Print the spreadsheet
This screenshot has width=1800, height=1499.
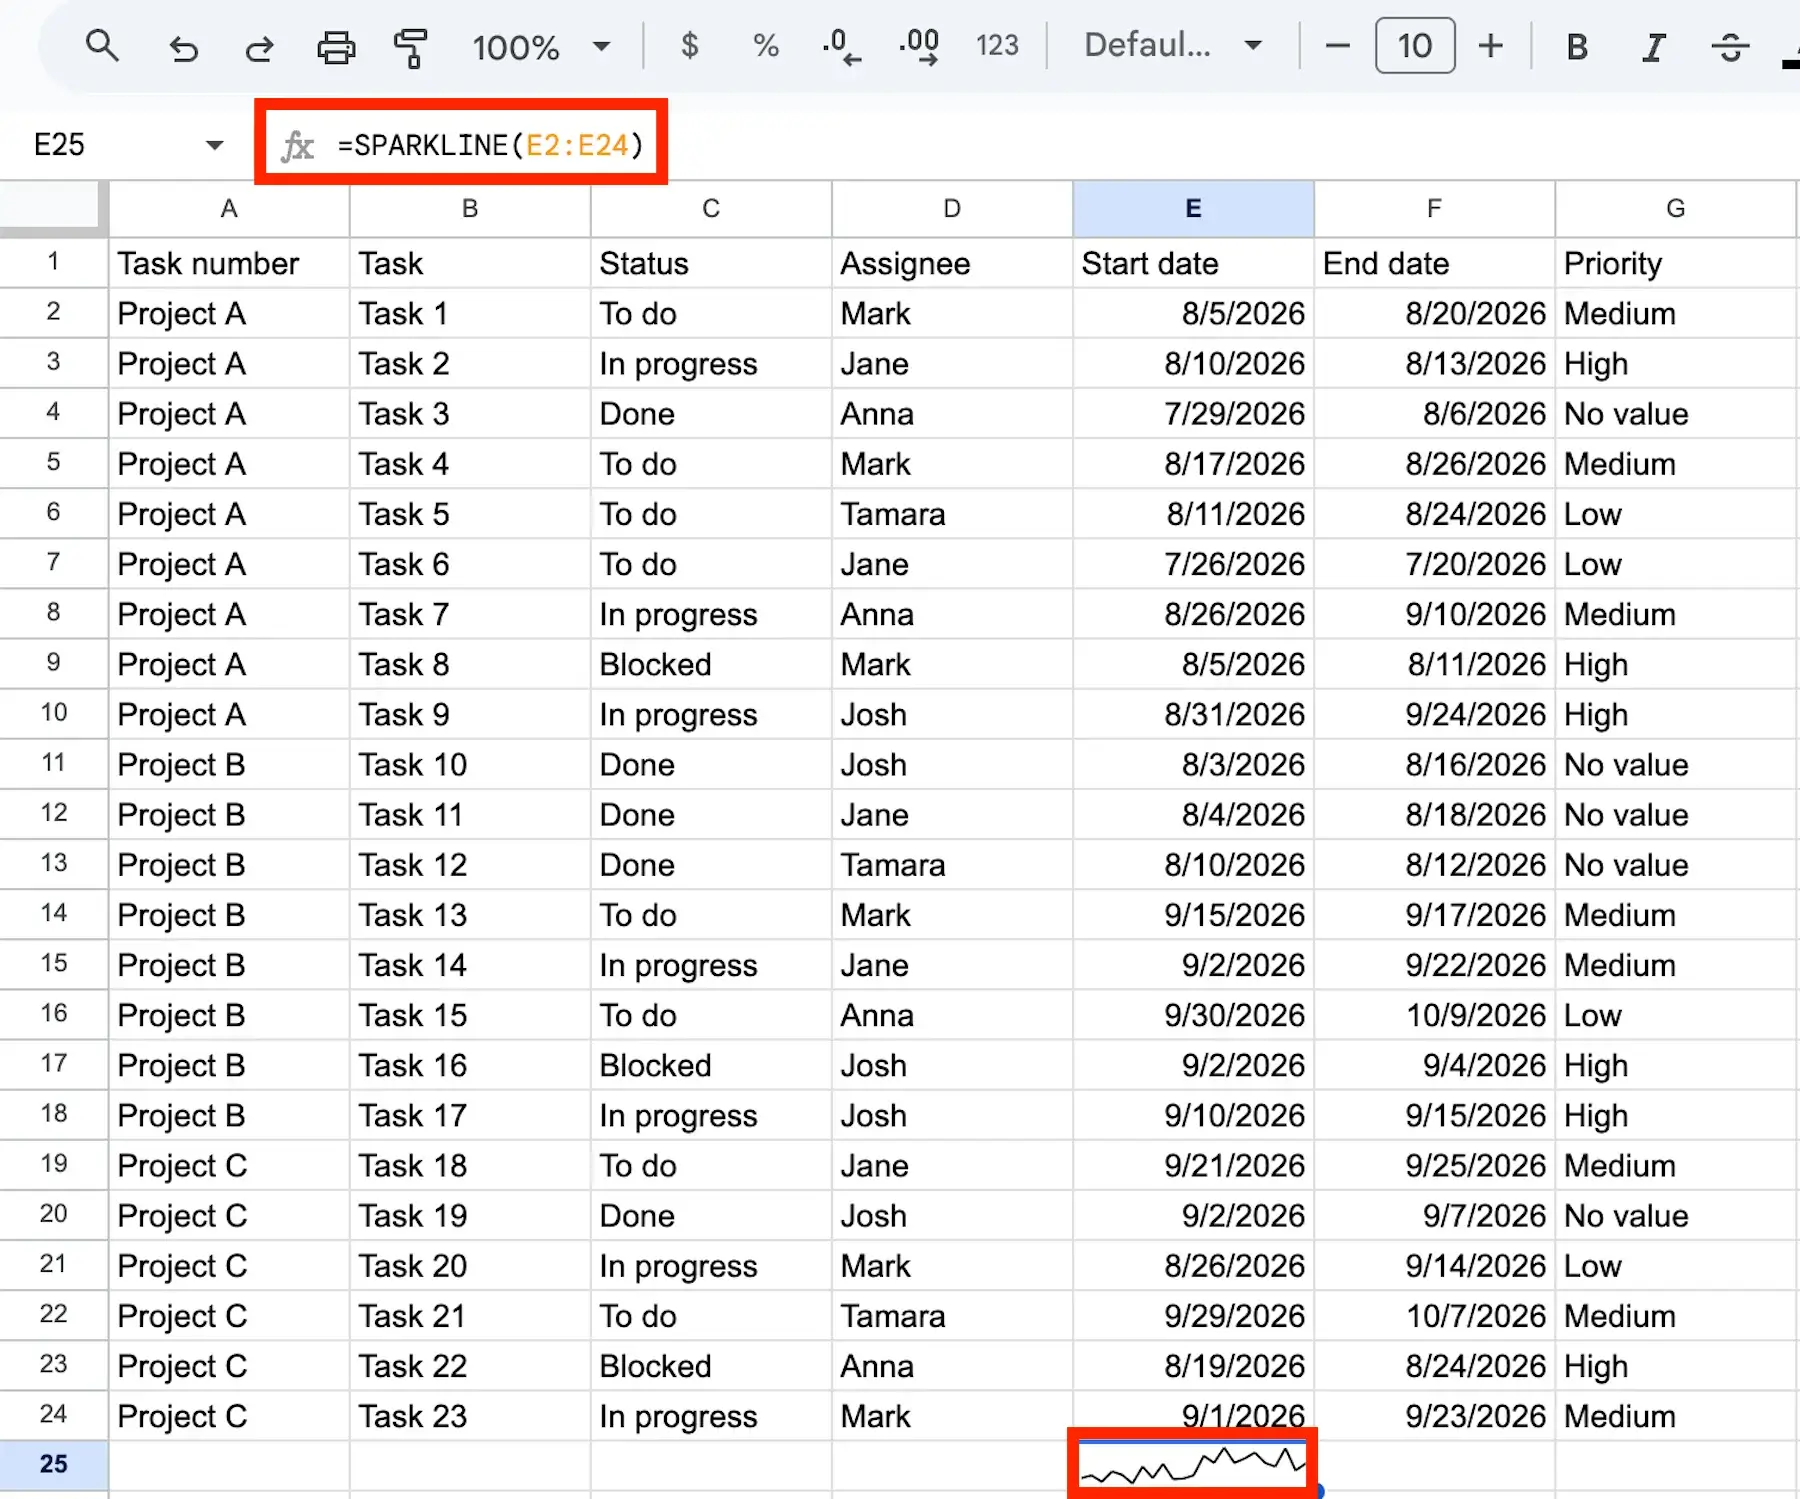tap(336, 47)
